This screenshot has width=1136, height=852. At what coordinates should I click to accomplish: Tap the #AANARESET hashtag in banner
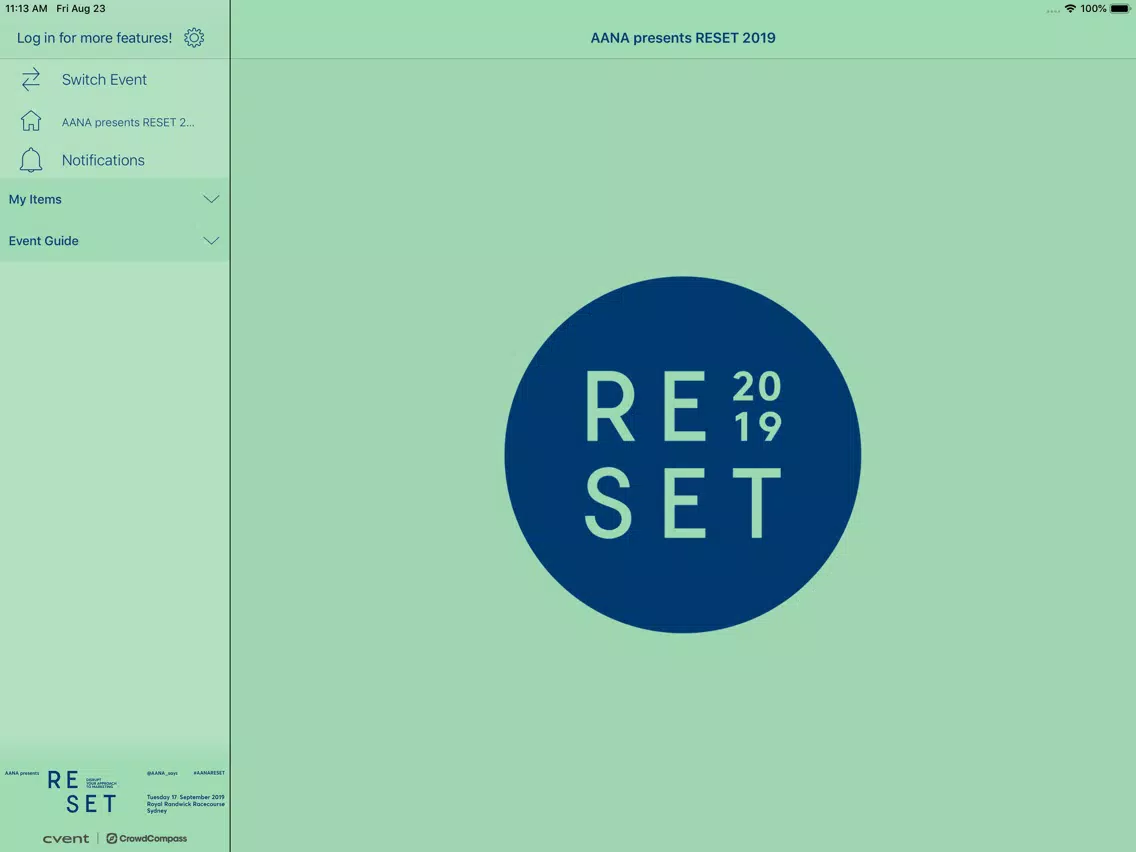209,773
